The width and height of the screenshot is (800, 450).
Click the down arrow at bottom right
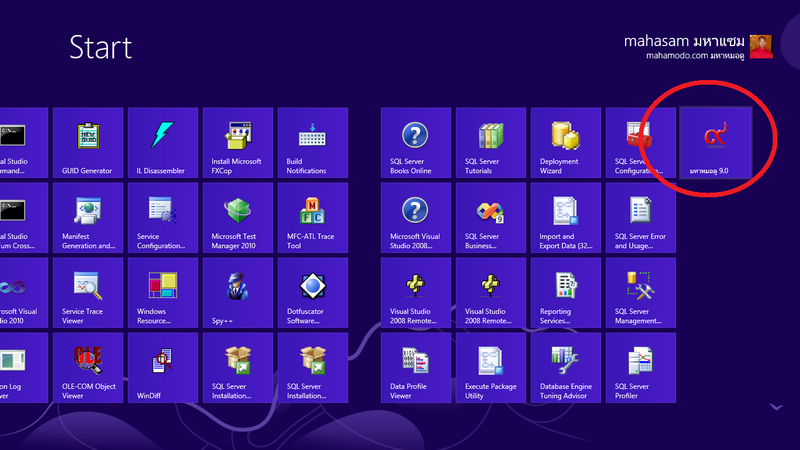tap(776, 407)
